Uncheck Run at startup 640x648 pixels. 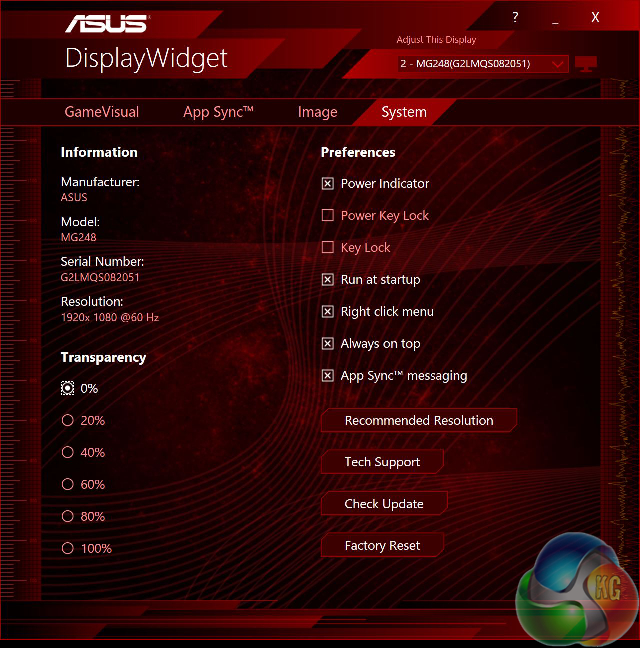tap(328, 279)
